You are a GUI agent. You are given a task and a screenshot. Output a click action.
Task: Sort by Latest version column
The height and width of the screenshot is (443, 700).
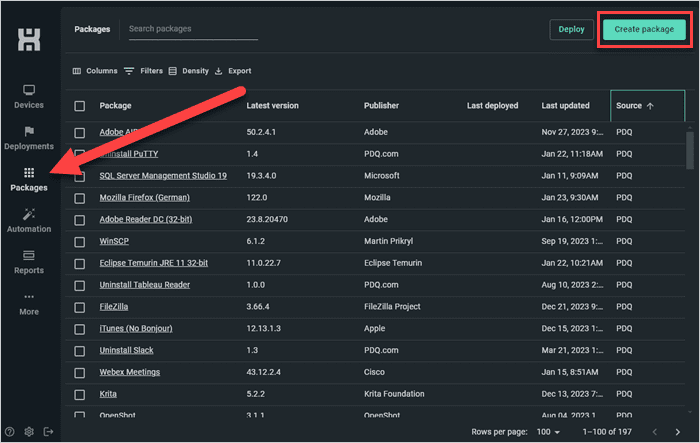272,106
